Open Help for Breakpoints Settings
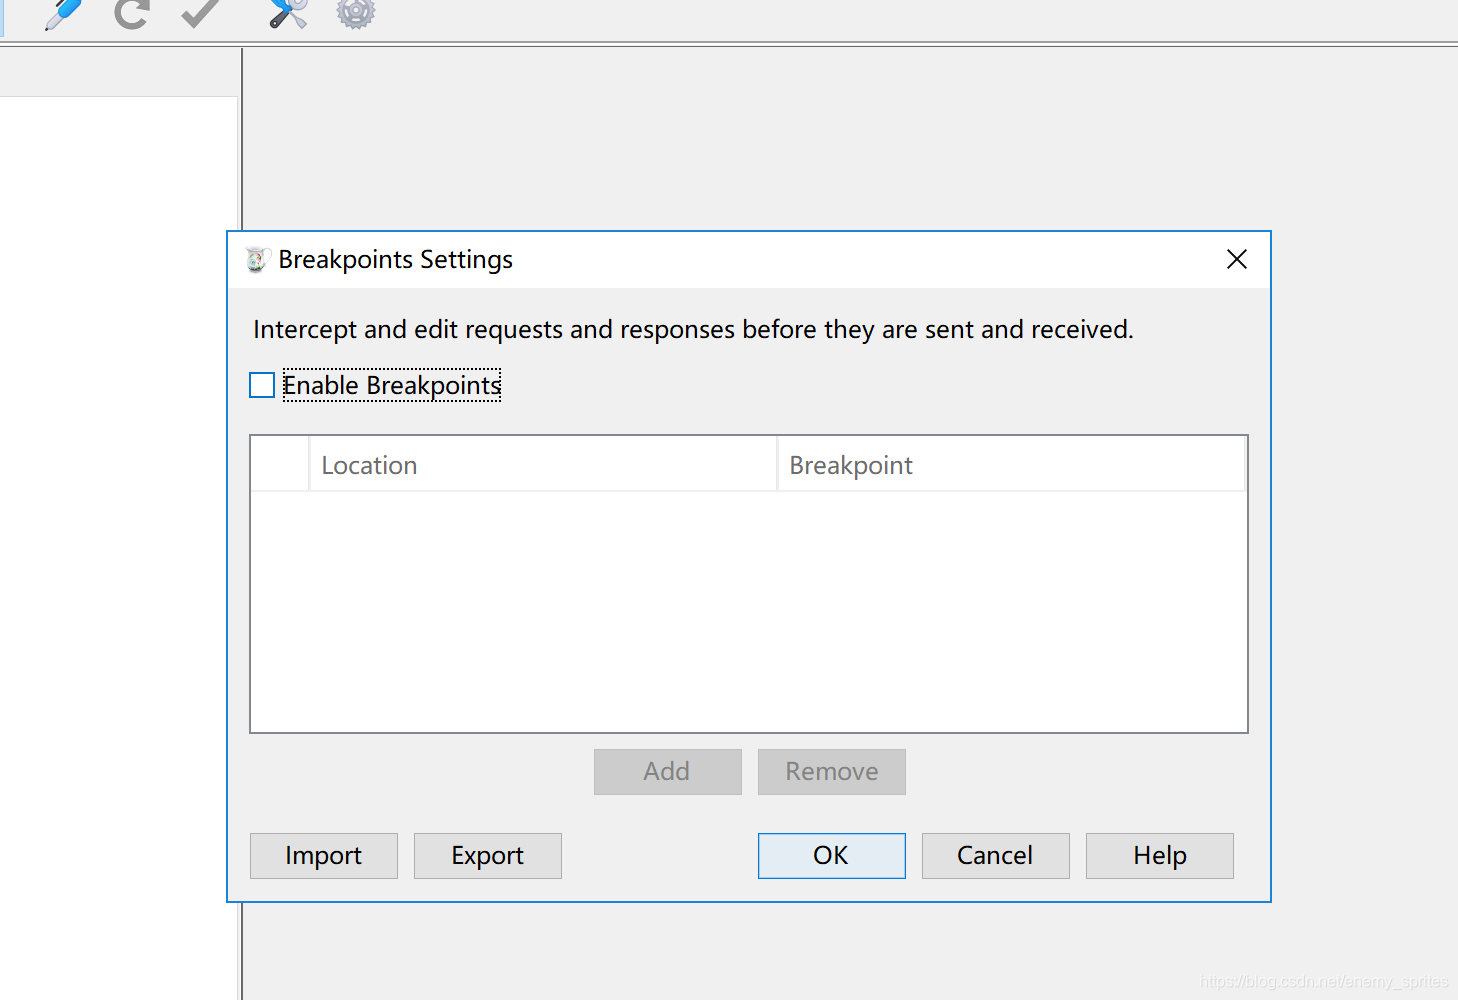Viewport: 1458px width, 1000px height. click(1160, 856)
